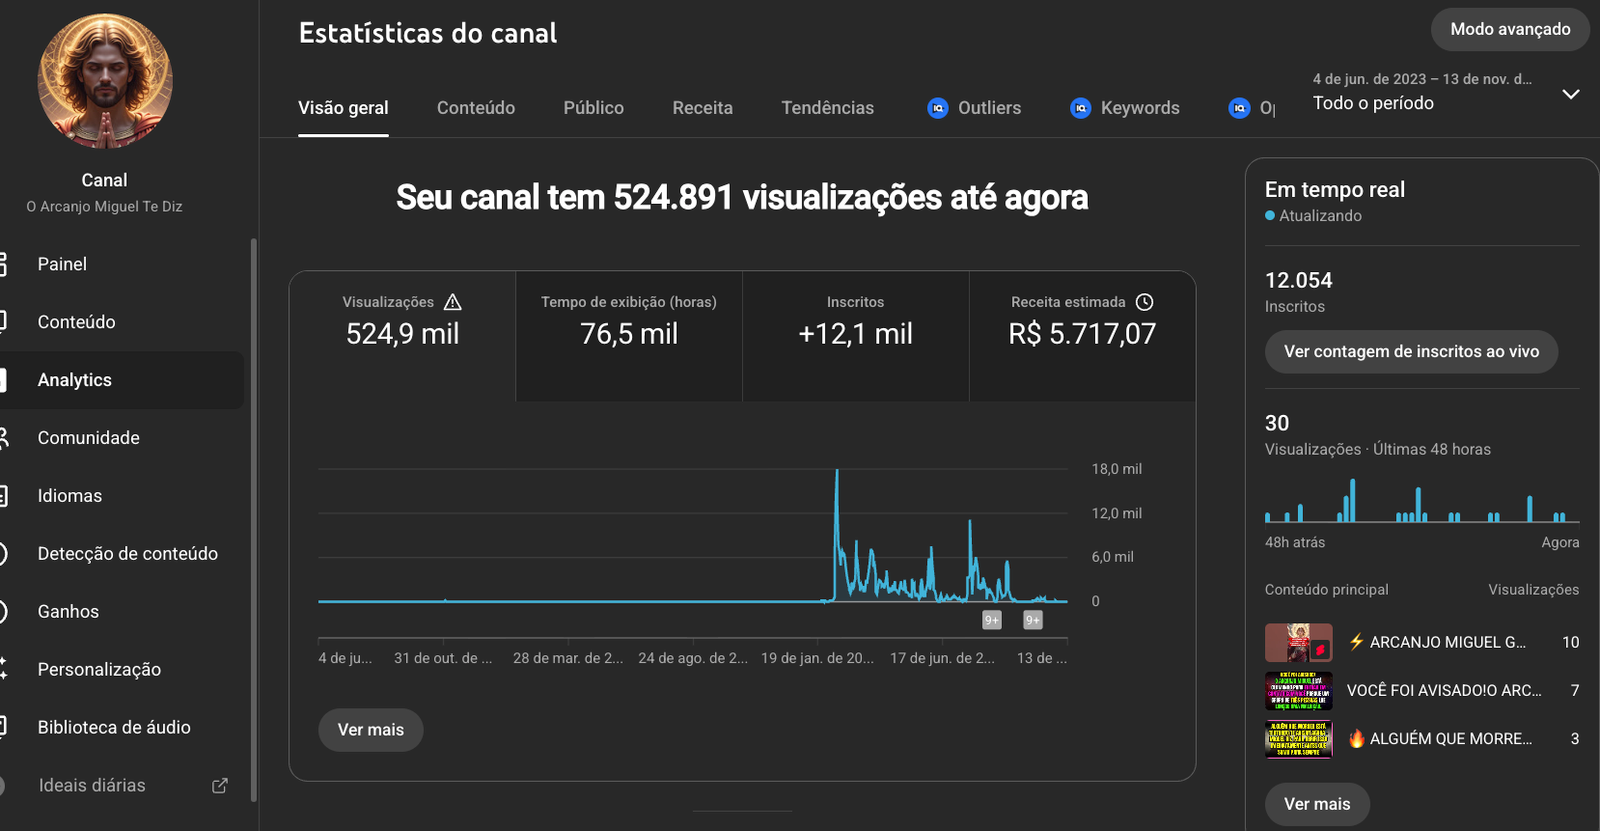
Task: Click the second 9+ video marker on chart
Action: click(1033, 620)
